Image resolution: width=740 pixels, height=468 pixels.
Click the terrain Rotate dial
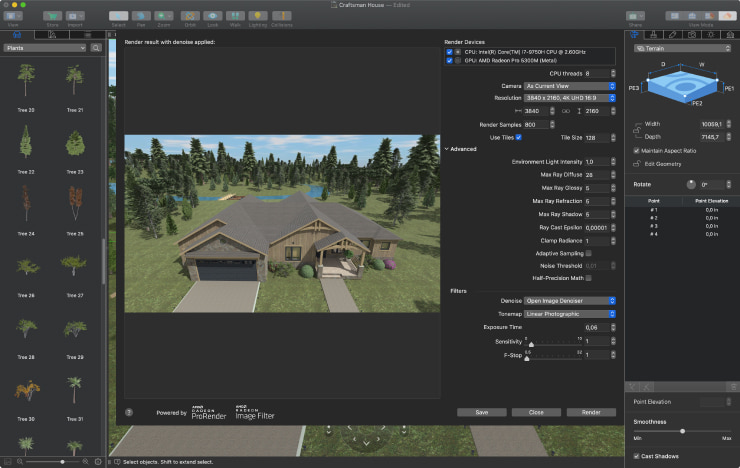coord(691,184)
